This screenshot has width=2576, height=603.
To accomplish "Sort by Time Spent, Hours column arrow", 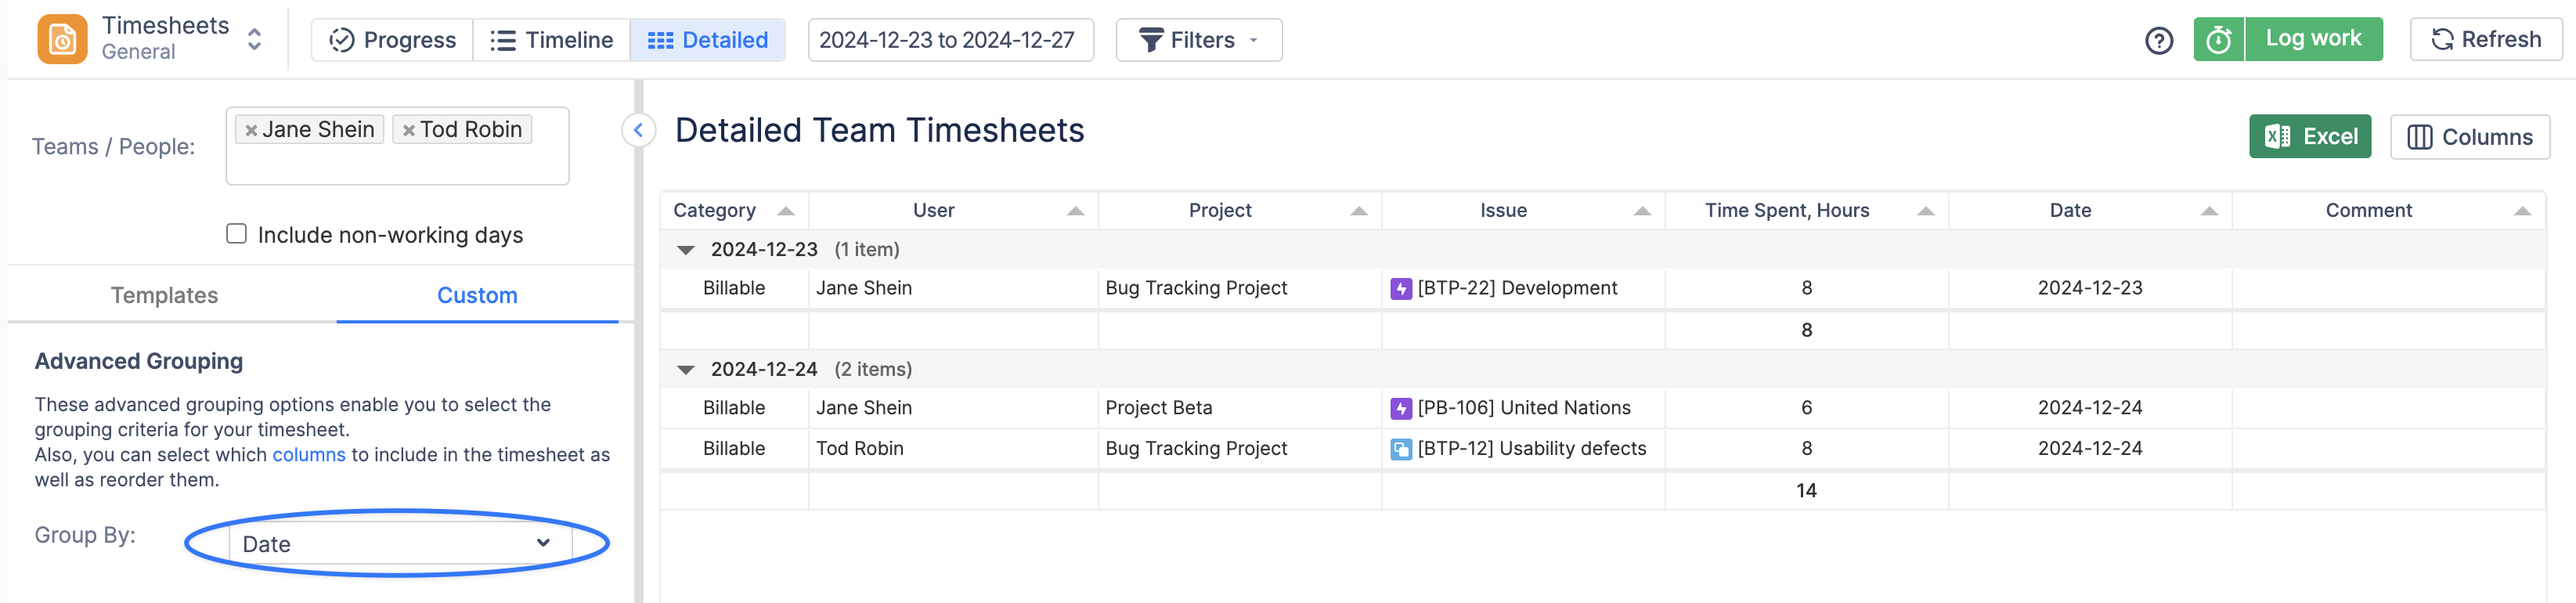I will pyautogui.click(x=1925, y=211).
